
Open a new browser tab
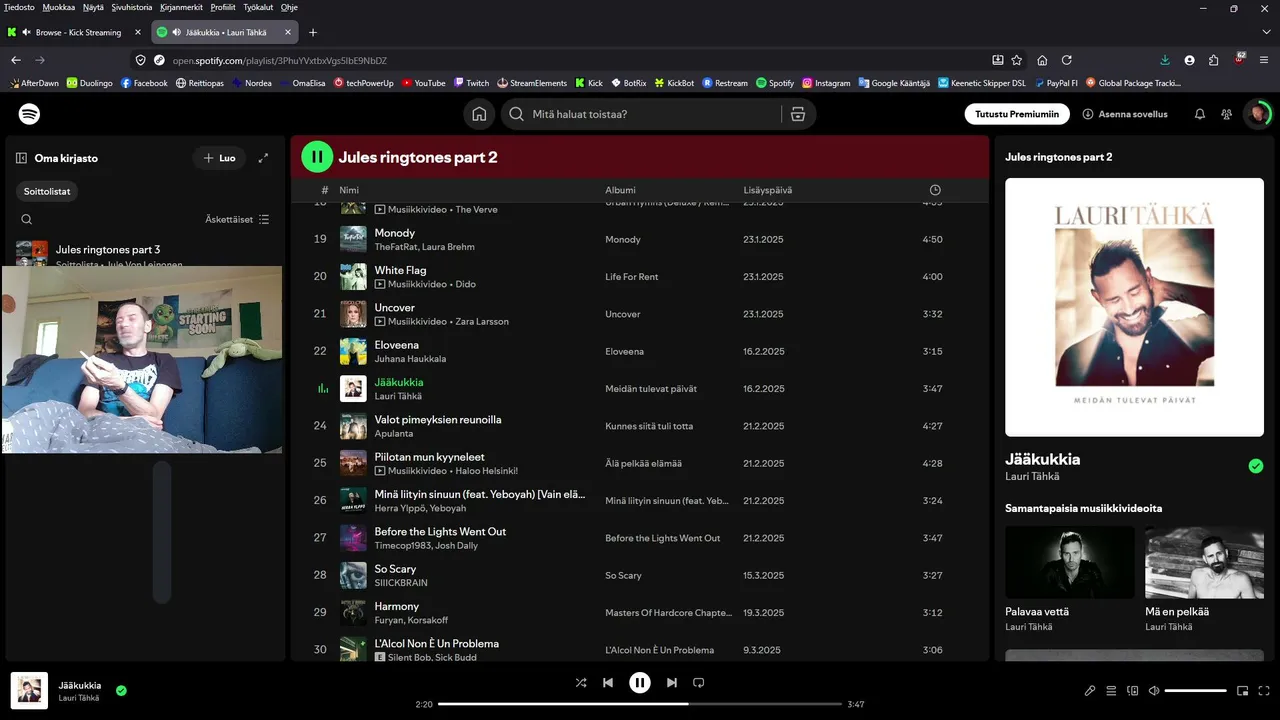[313, 32]
